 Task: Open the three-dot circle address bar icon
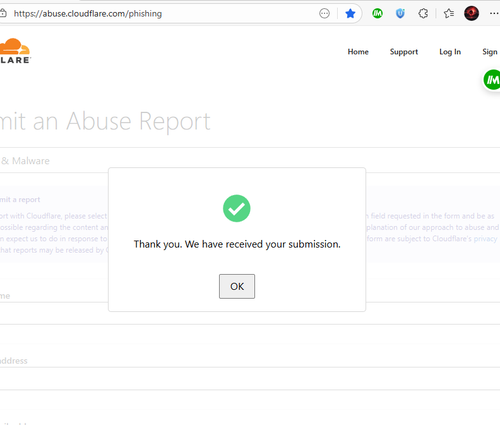click(324, 14)
